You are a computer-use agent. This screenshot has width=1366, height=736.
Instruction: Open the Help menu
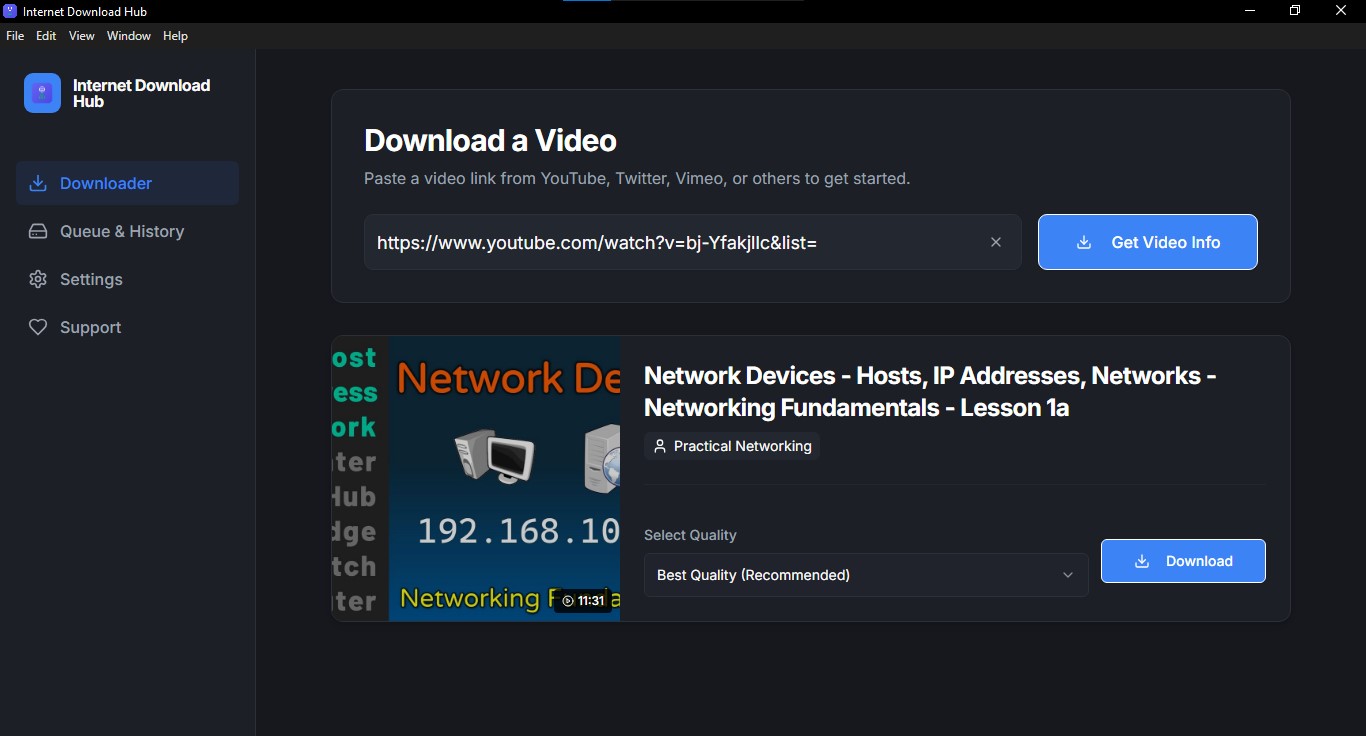[x=175, y=35]
